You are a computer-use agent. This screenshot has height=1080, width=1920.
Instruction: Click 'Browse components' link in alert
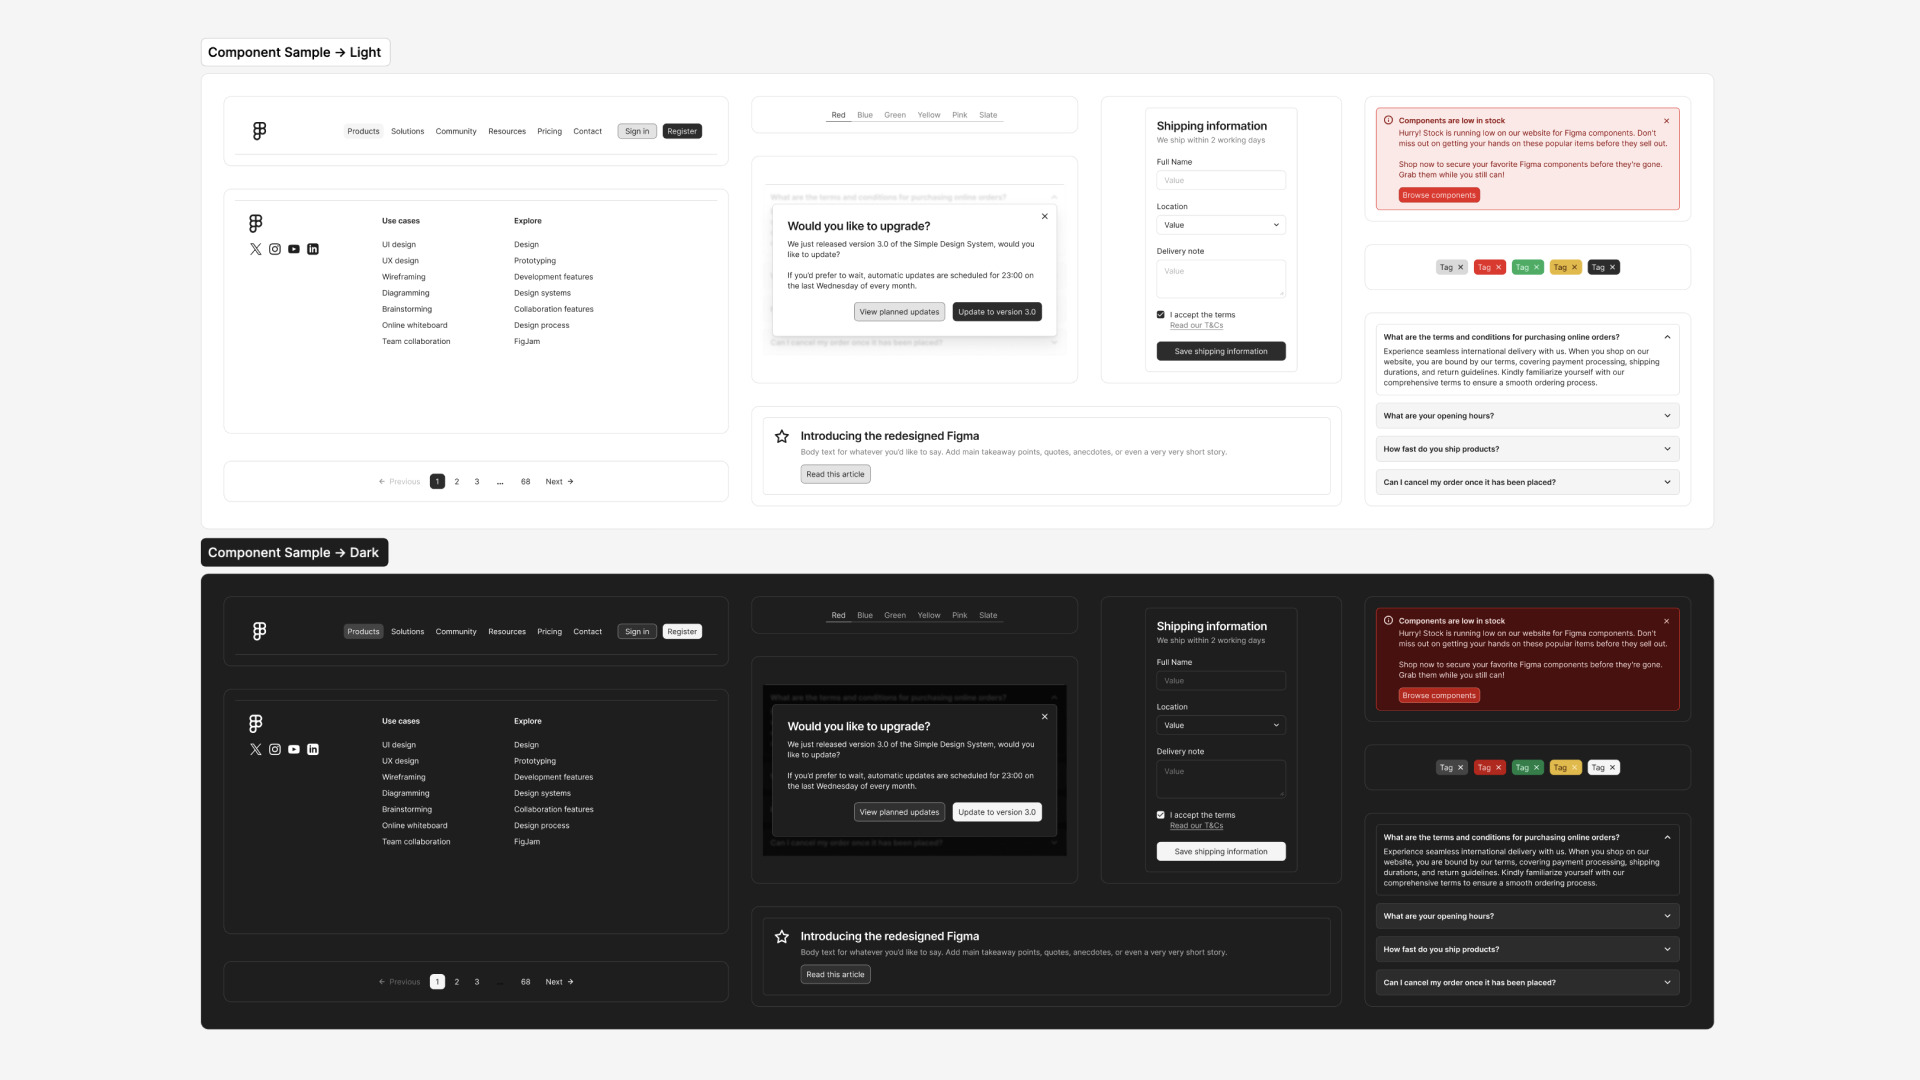[1439, 195]
